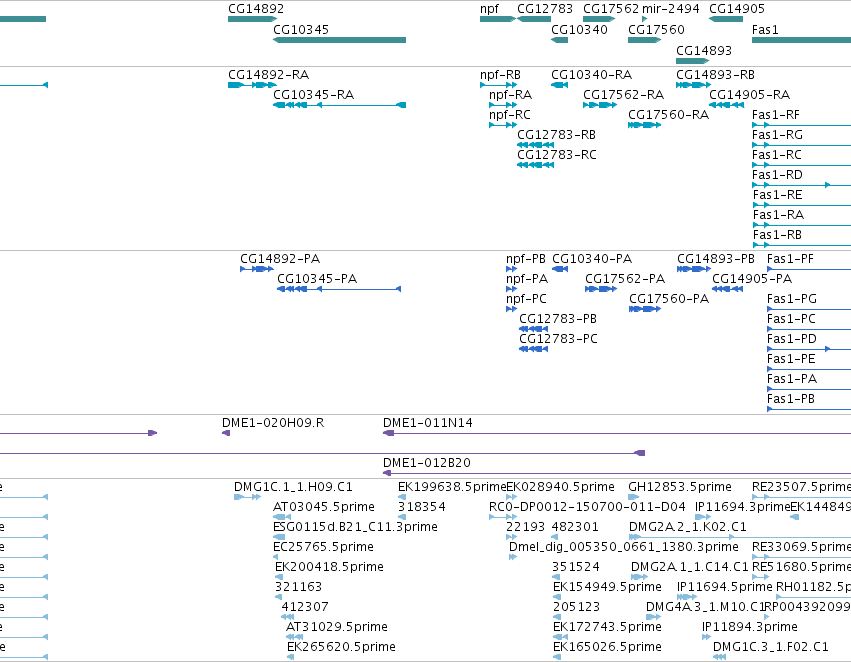
Task: Select the Fas1-PD protein label
Action: 791,340
